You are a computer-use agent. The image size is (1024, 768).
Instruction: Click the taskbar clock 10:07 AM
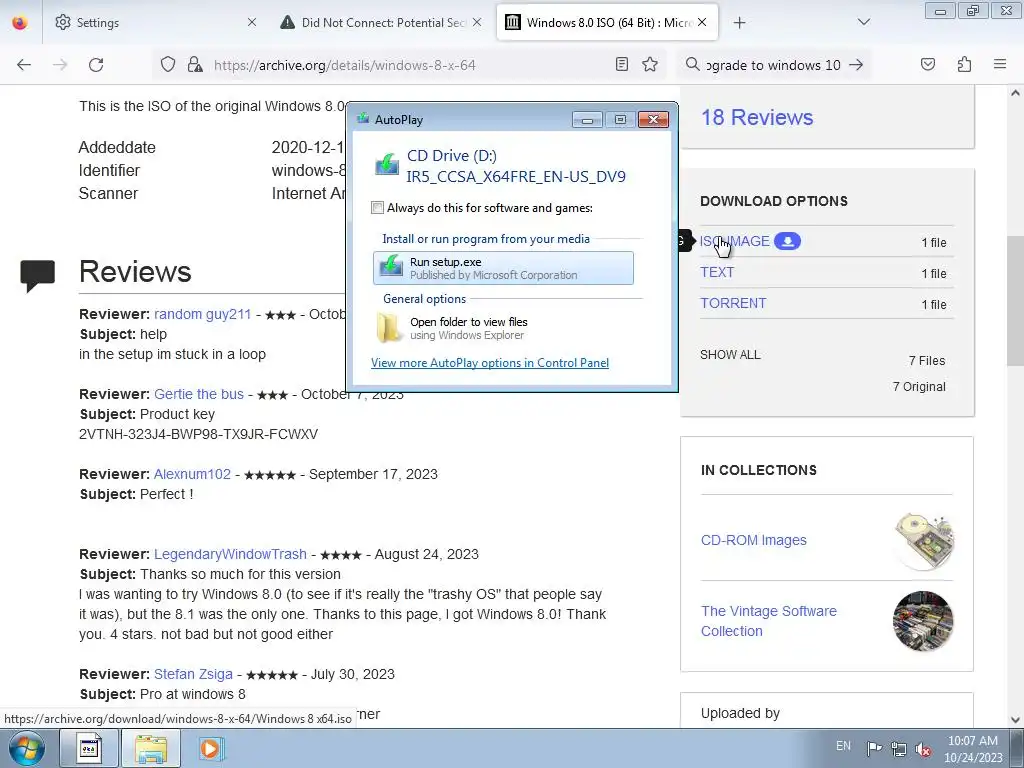point(973,749)
